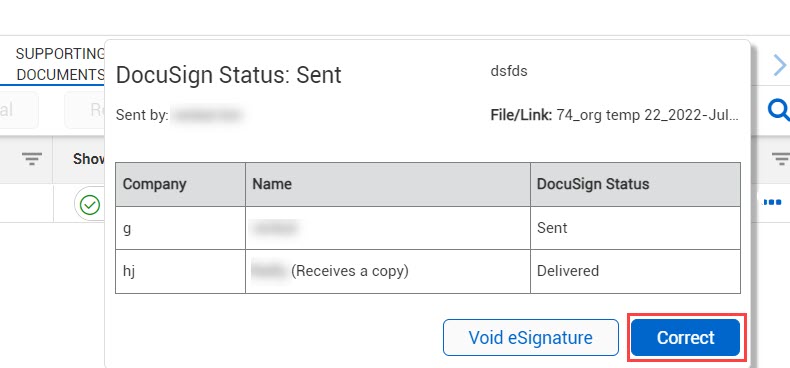
Task: Click the Delivered status cell for company hj
Action: 635,271
